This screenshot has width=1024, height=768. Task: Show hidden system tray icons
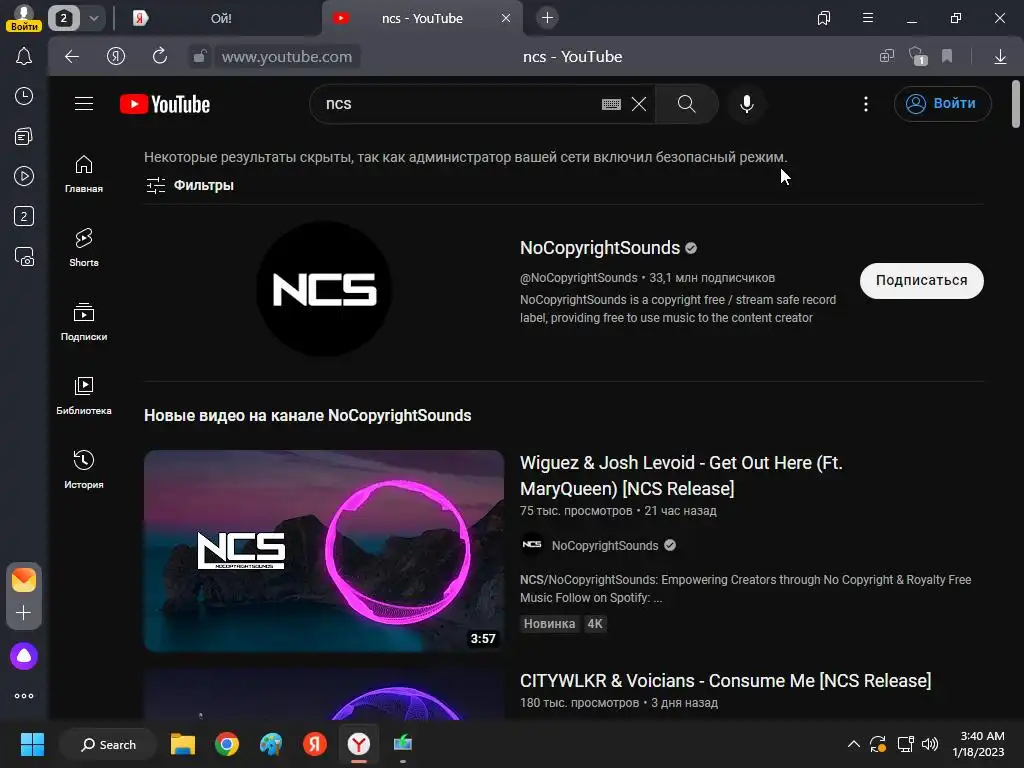pyautogui.click(x=853, y=744)
